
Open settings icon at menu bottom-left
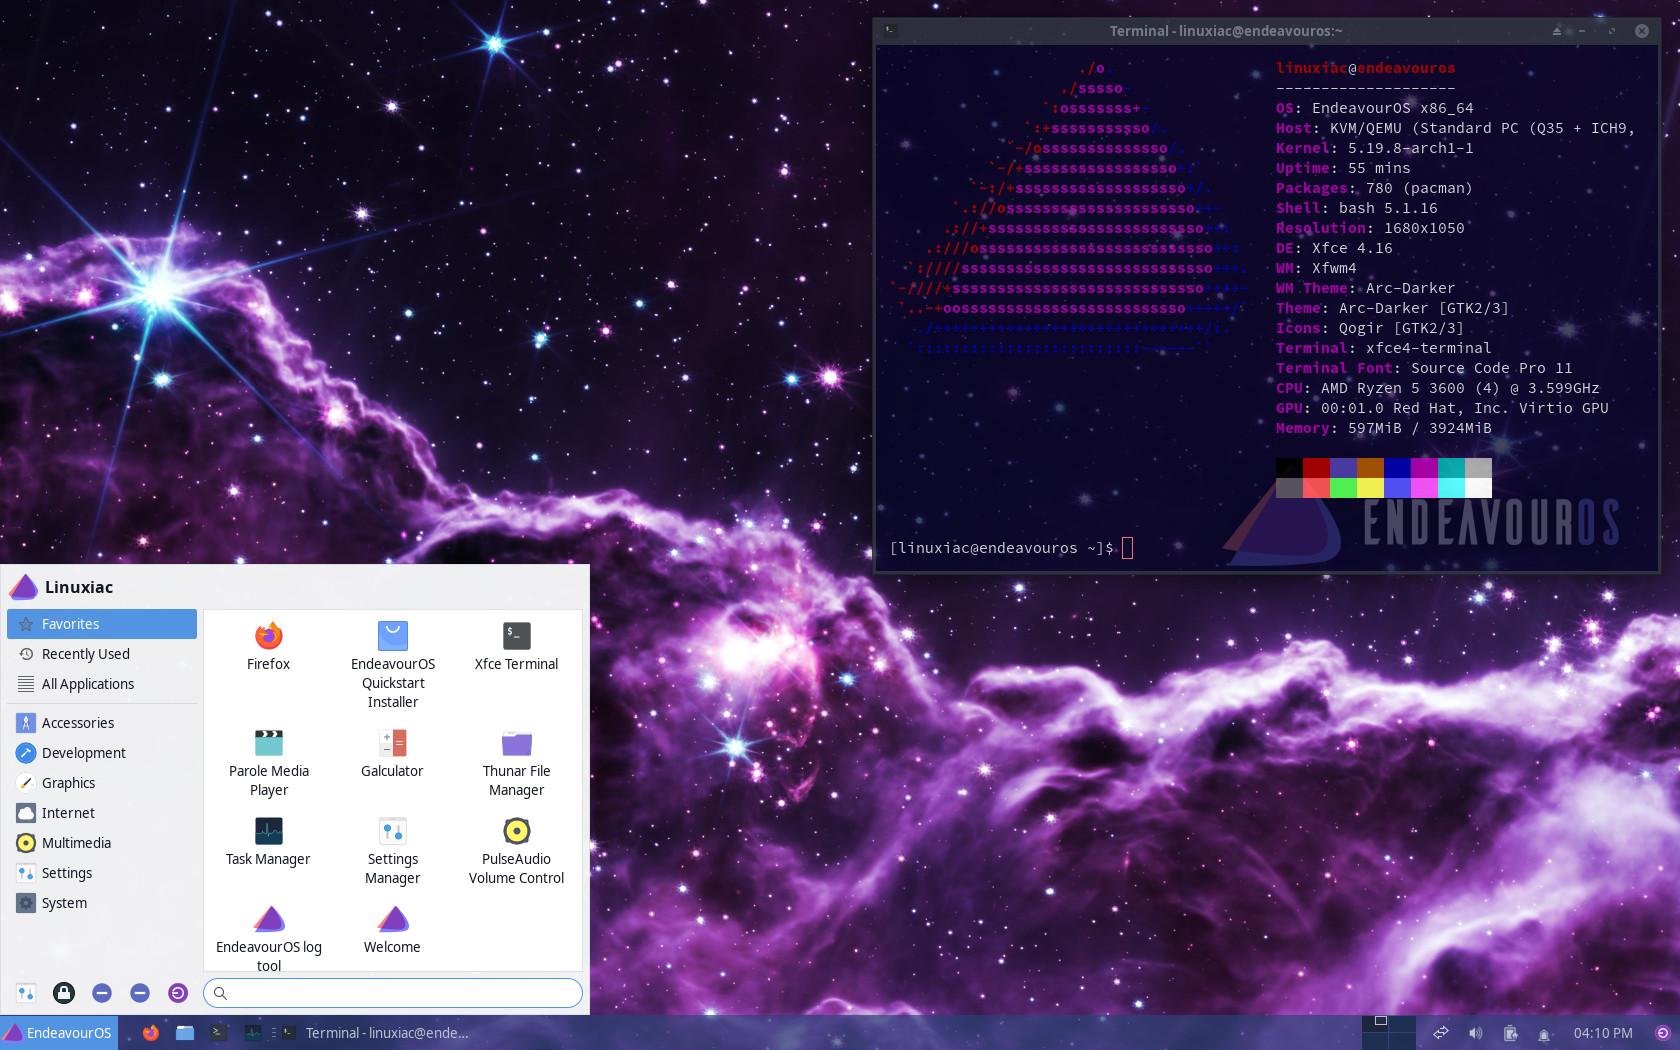[26, 992]
